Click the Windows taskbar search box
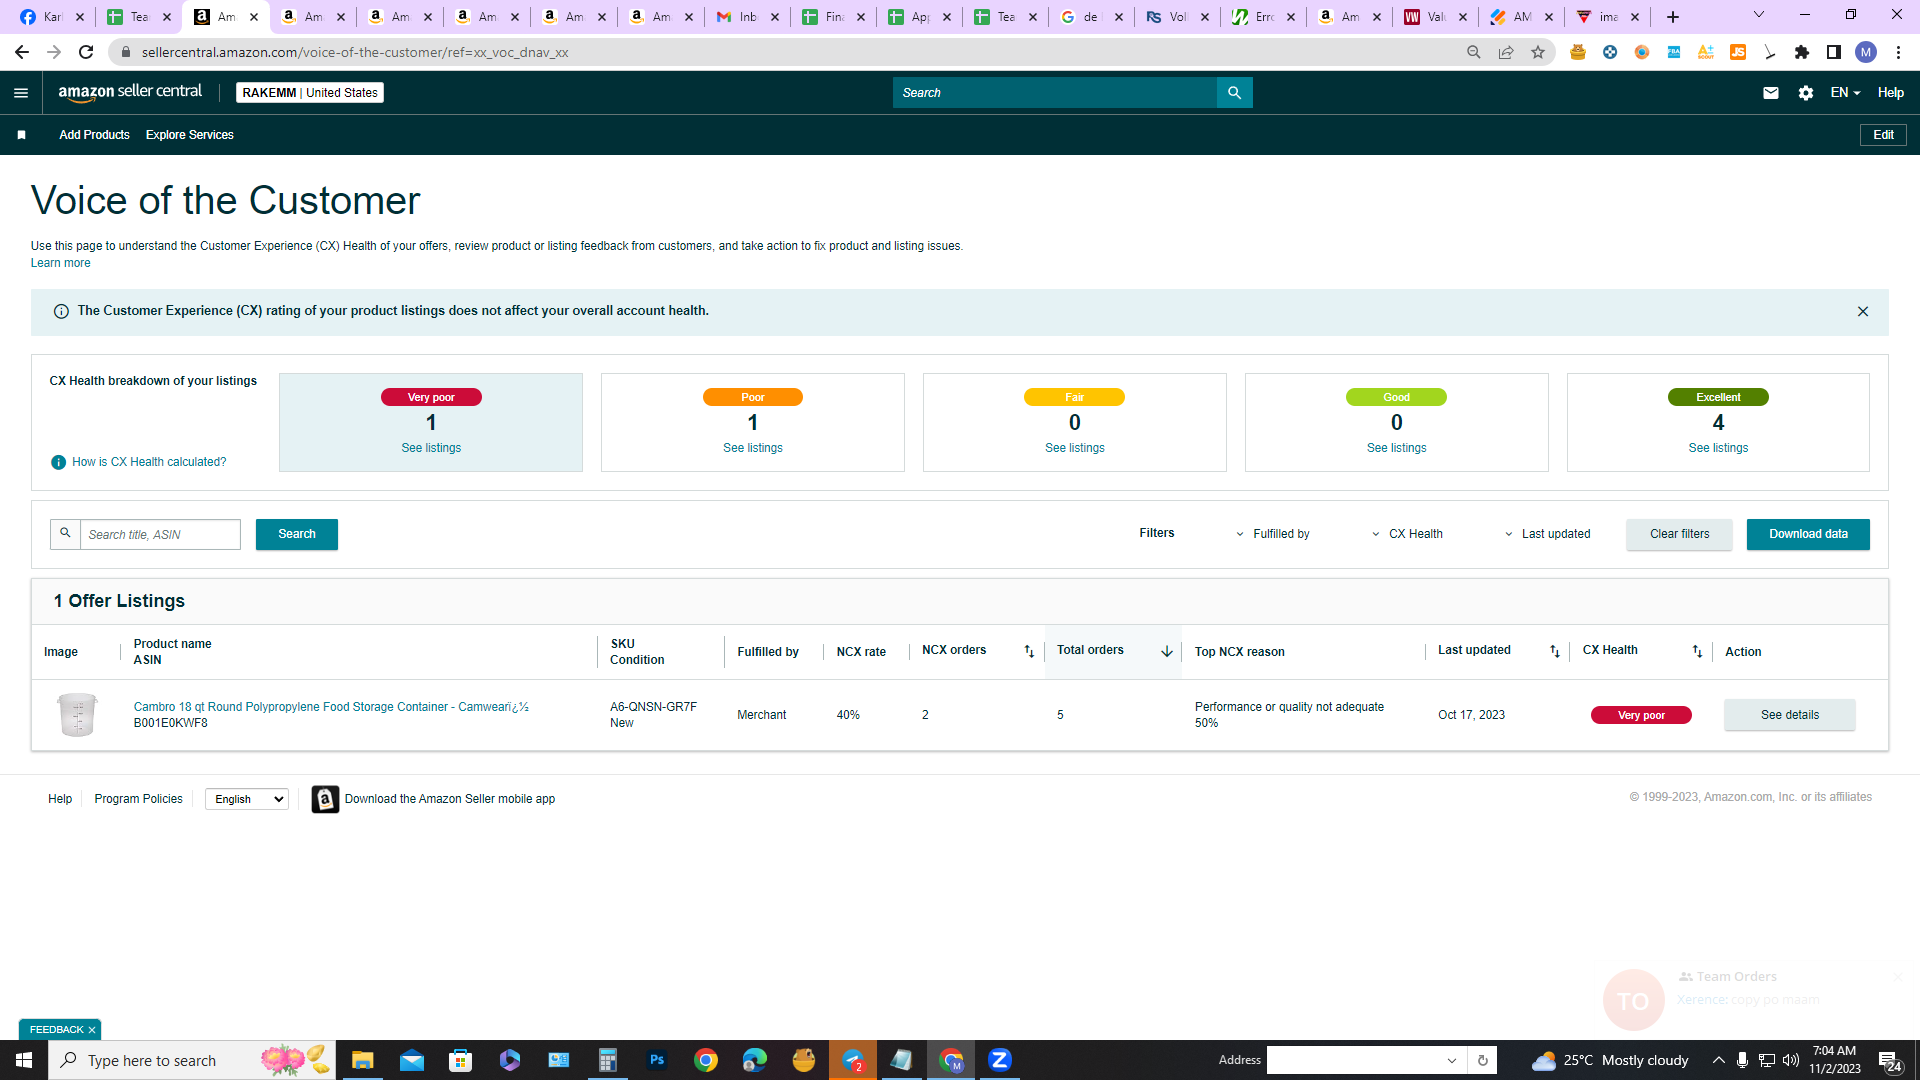 192,1060
